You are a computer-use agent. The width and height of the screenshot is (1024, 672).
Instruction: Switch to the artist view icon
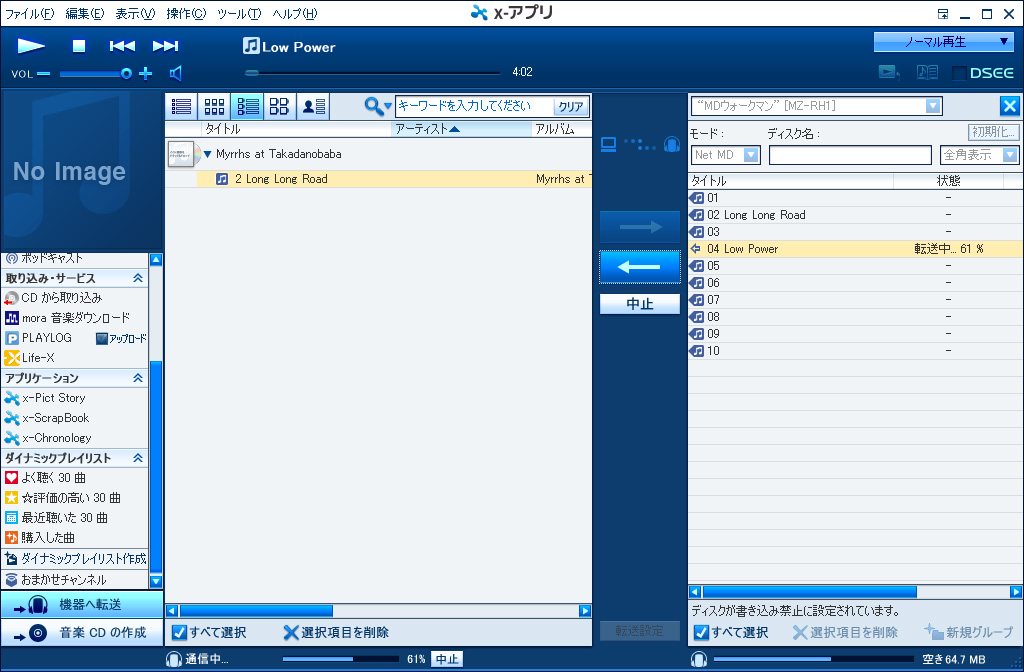click(313, 106)
